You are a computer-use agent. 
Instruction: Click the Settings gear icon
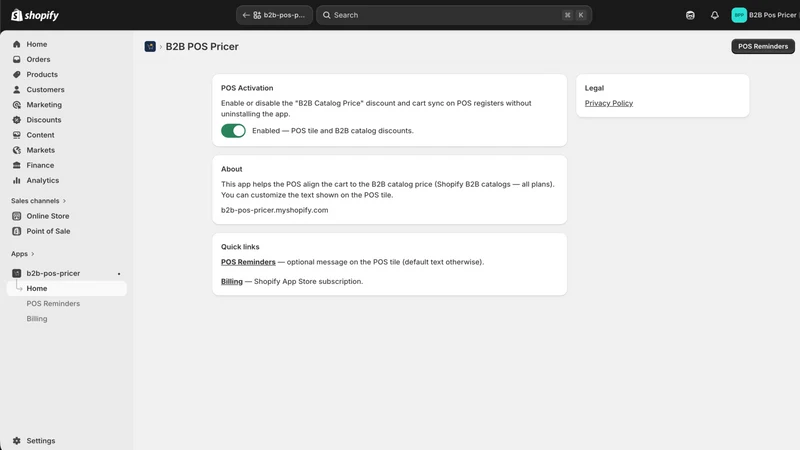coord(17,441)
